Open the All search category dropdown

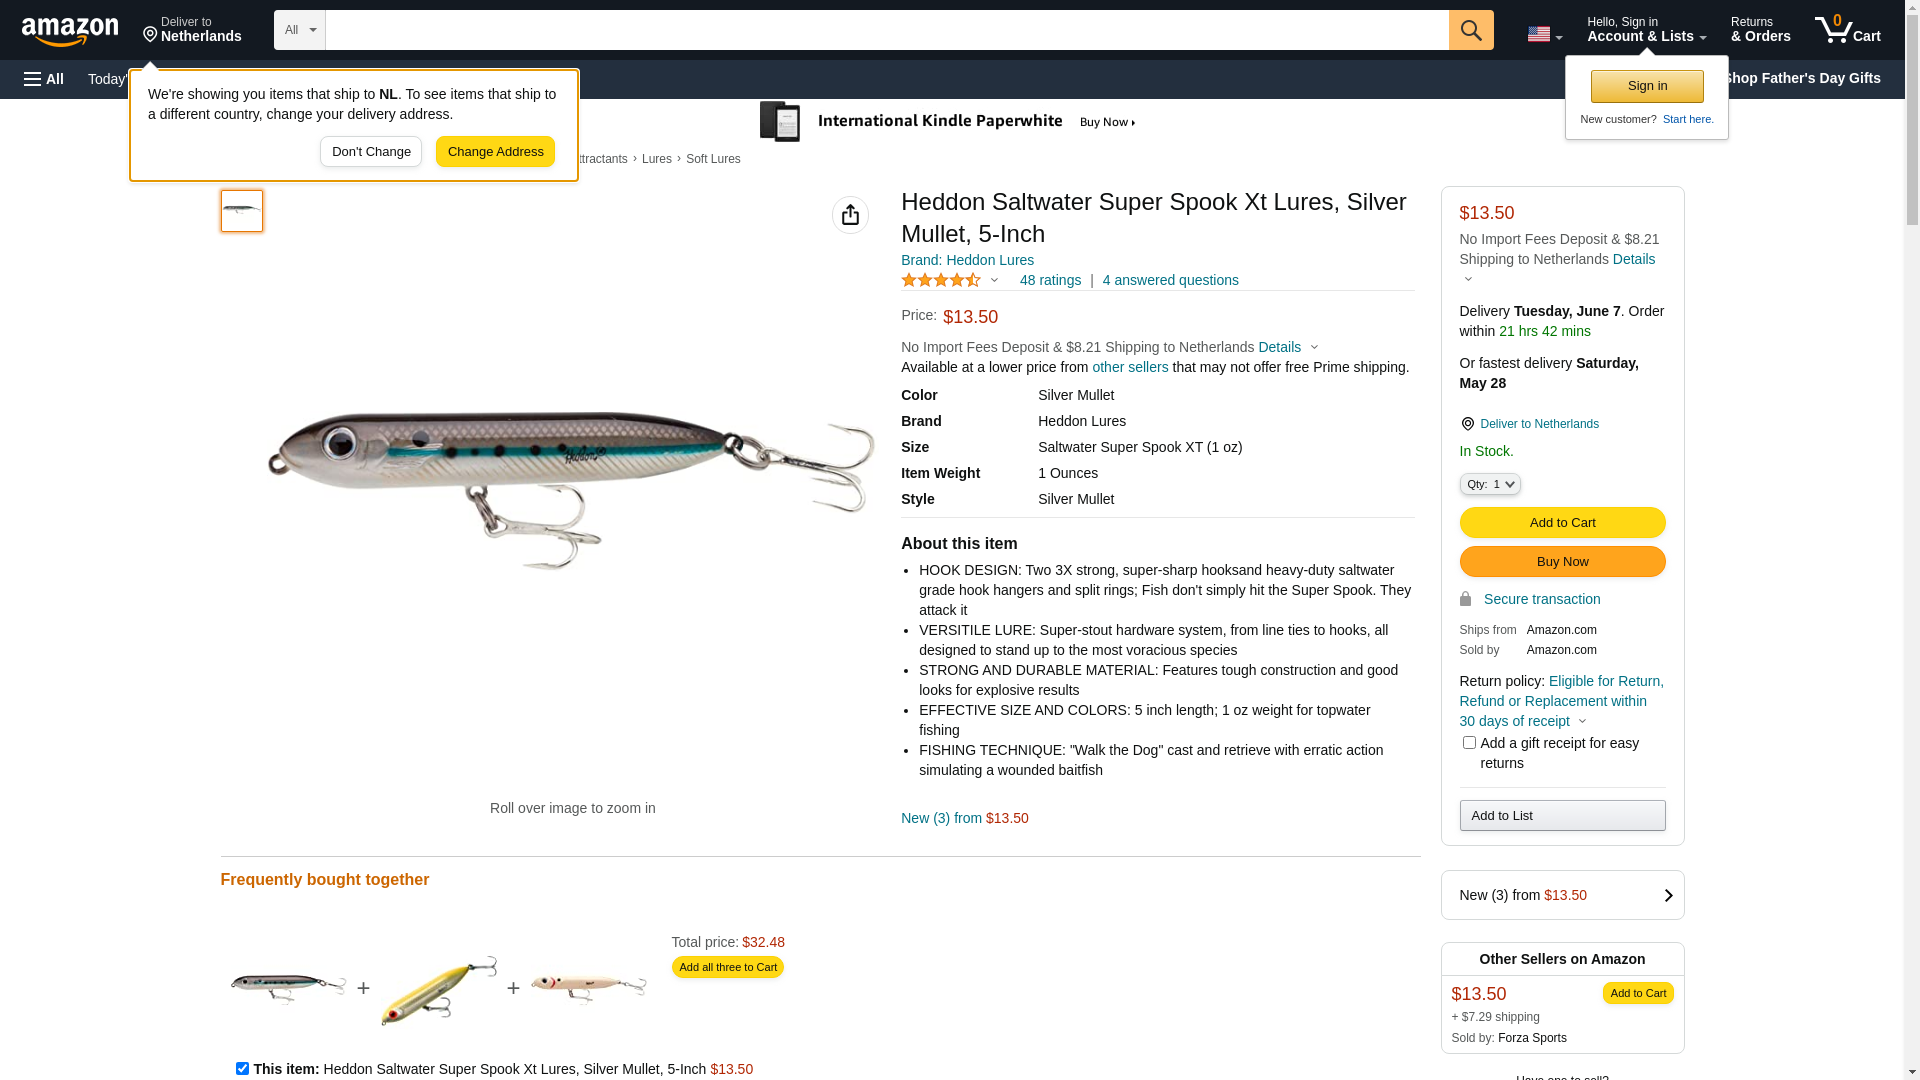[300, 30]
